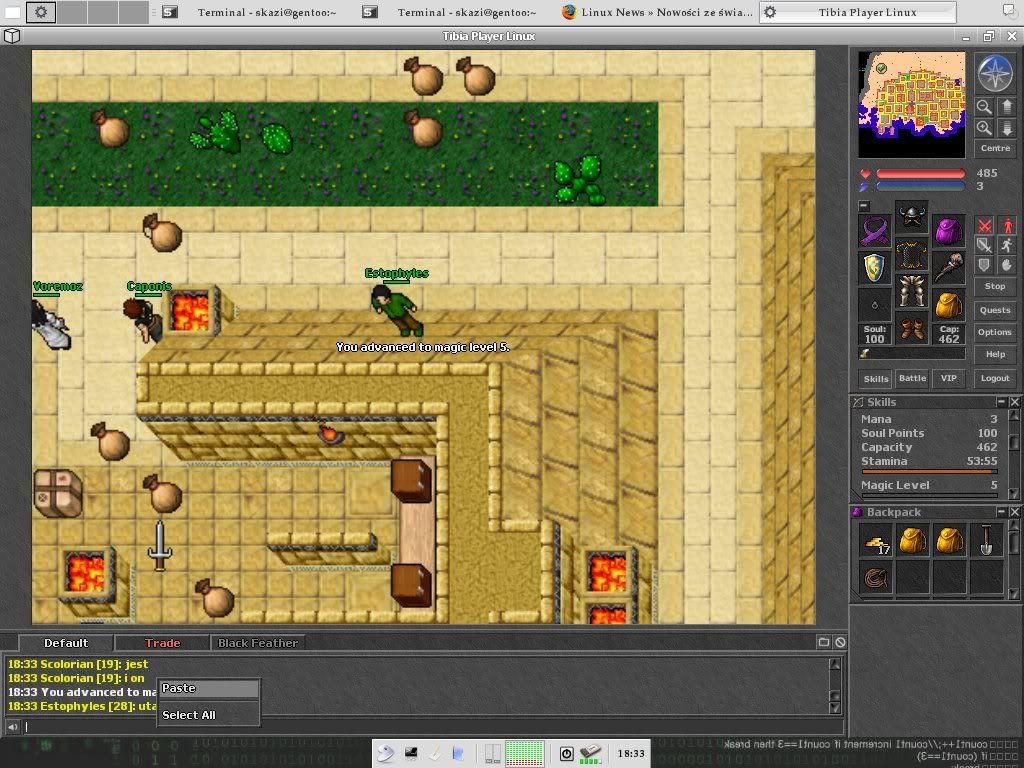Select the wand weapon slot
This screenshot has width=1024, height=768.
[948, 268]
